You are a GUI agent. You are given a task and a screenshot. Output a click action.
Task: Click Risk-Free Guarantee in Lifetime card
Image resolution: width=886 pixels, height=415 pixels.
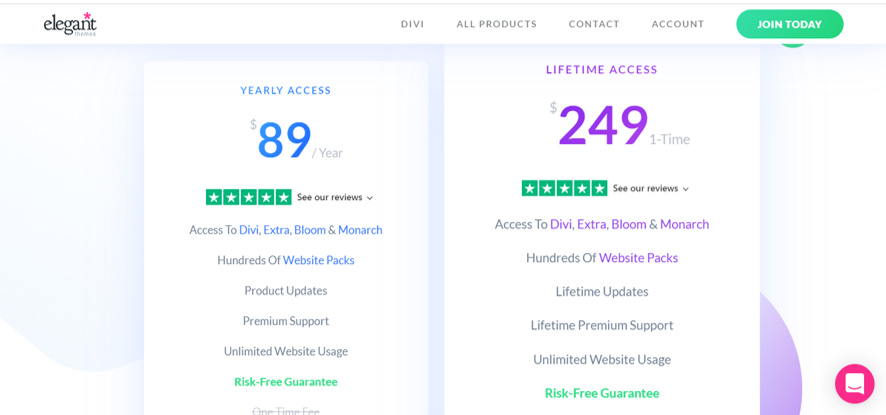(602, 393)
